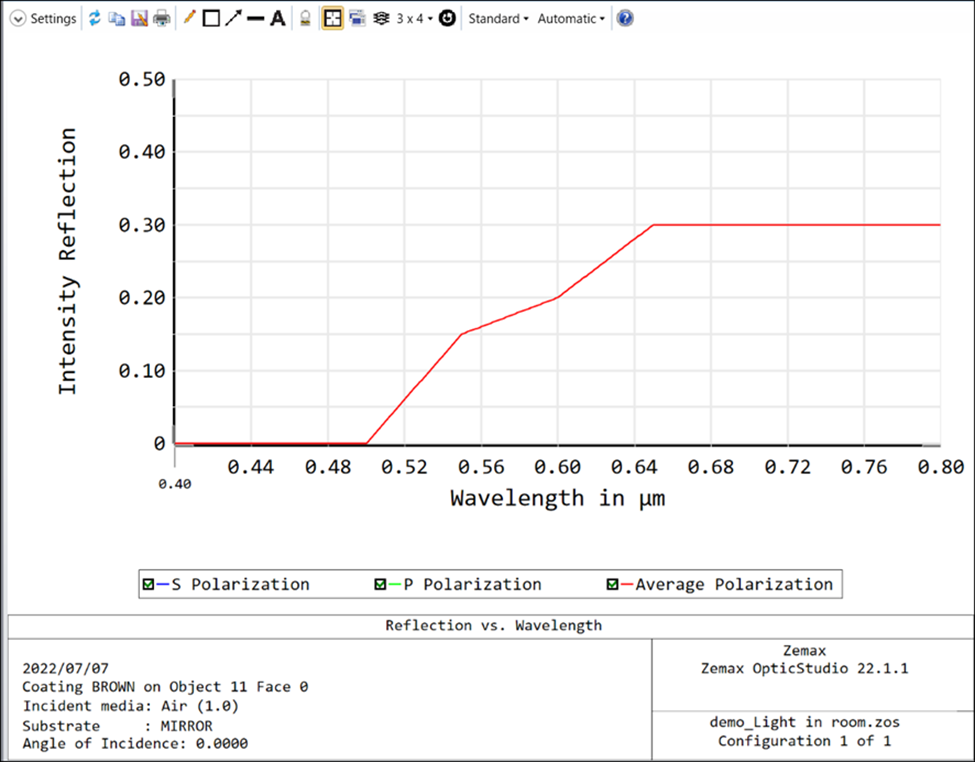This screenshot has width=975, height=762.
Task: Open the help question mark icon
Action: (625, 19)
